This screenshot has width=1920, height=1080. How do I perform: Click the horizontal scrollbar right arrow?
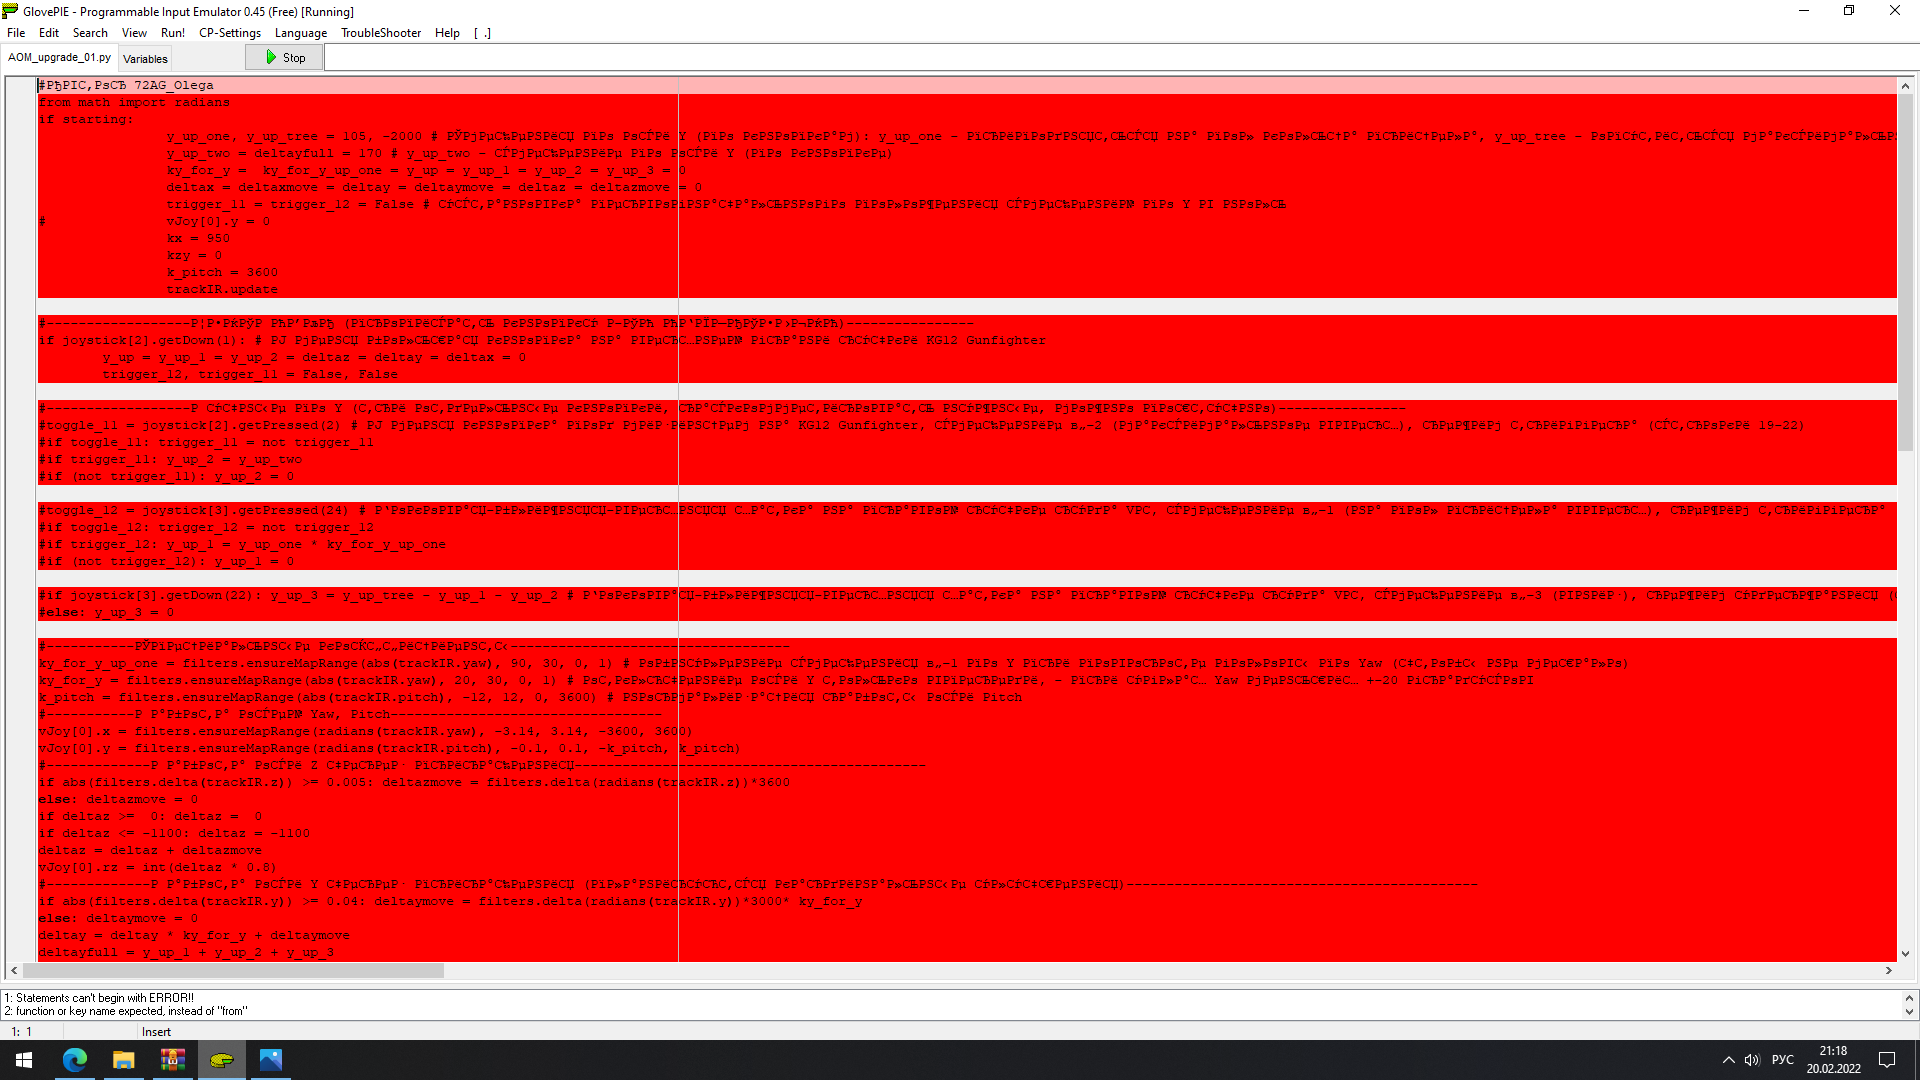(1889, 970)
